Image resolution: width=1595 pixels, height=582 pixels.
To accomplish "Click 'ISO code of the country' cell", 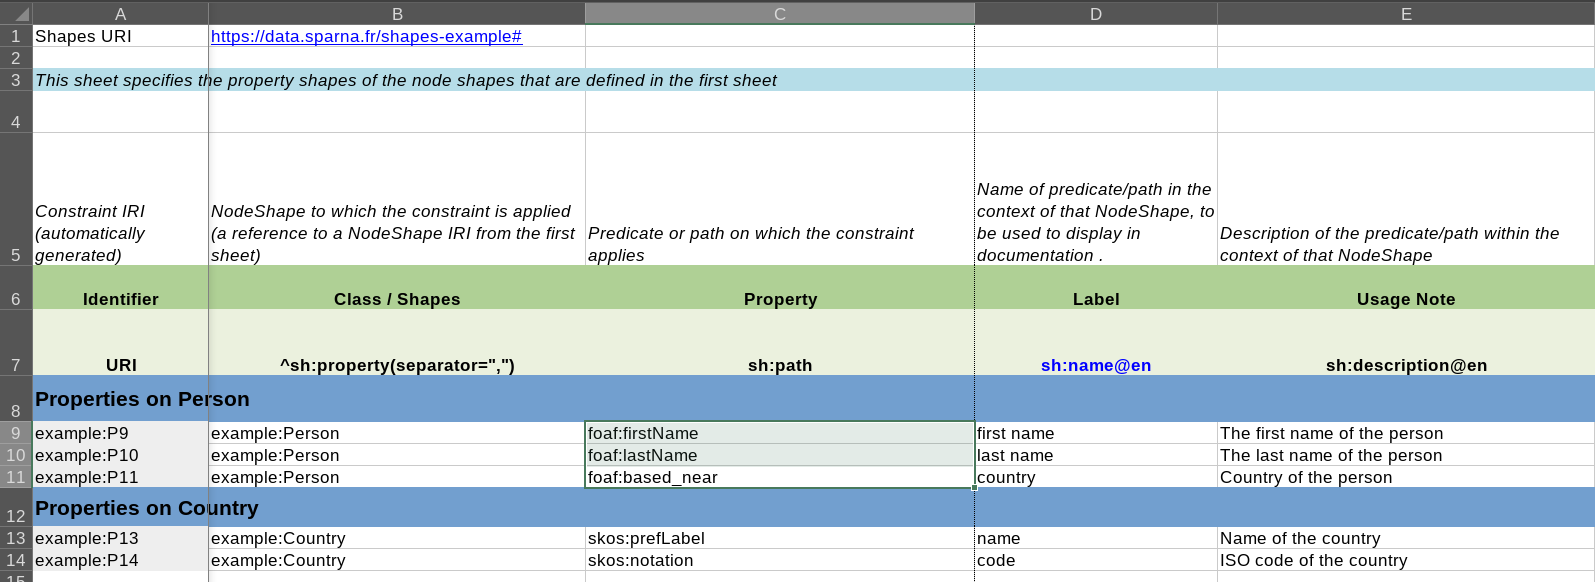I will [x=1406, y=560].
